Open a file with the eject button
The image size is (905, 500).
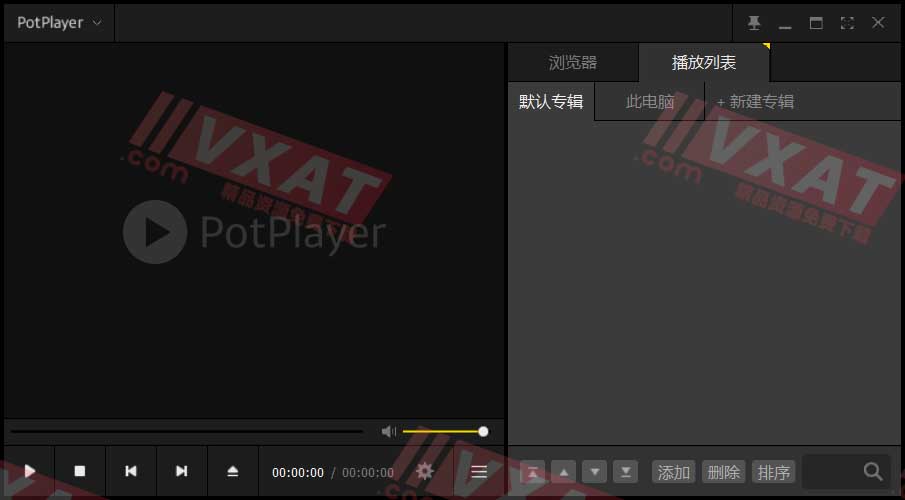[233, 471]
